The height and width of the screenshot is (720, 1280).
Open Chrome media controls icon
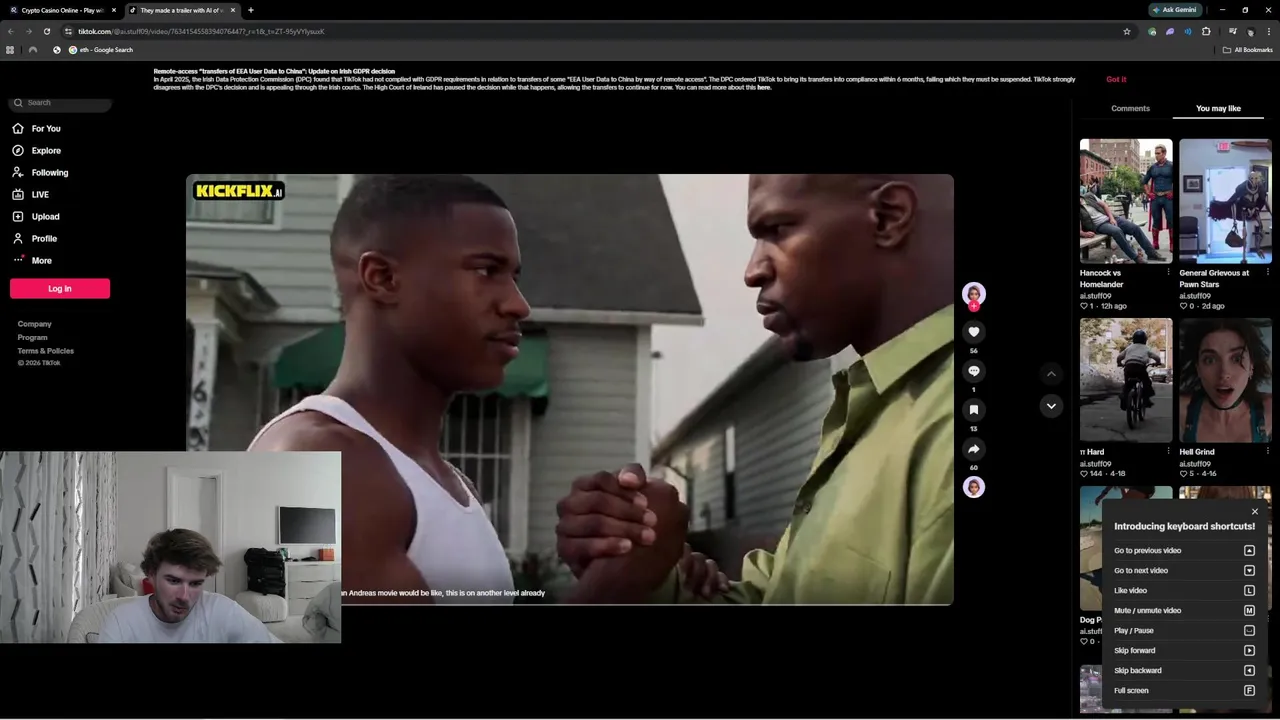coord(1232,31)
